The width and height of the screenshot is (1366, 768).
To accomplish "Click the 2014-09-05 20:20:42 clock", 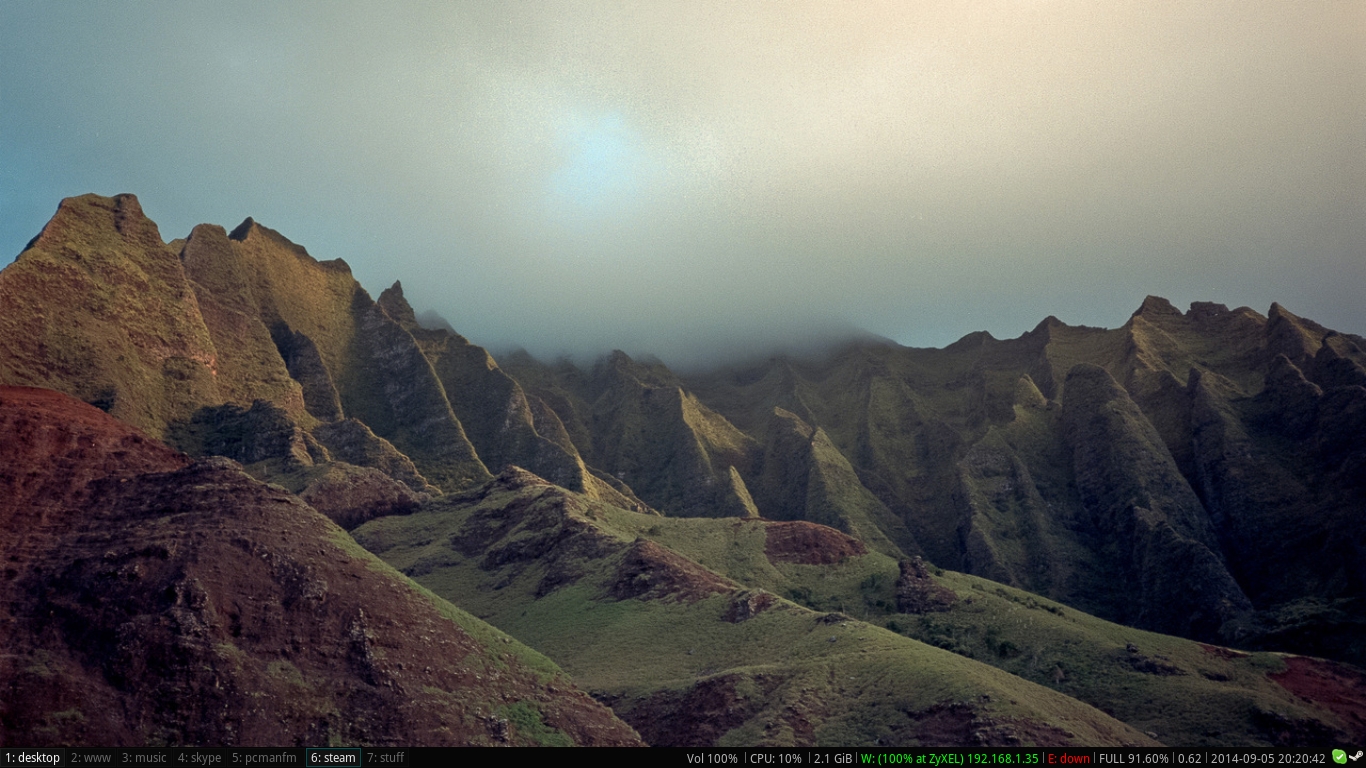I will [x=1268, y=758].
